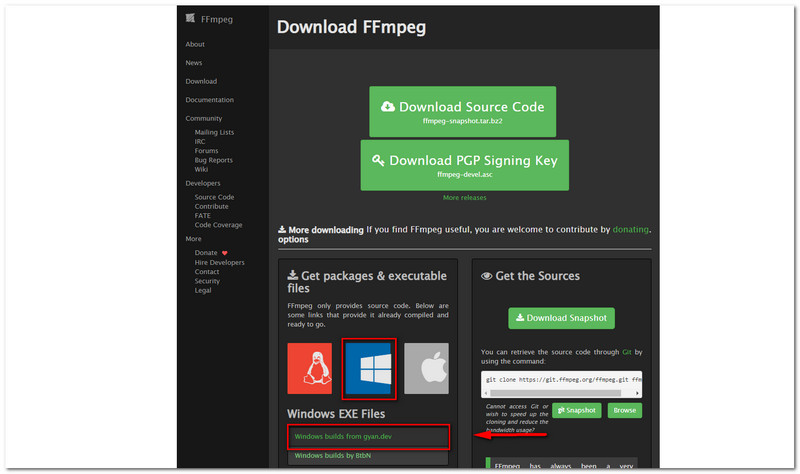800x474 pixels.
Task: Open the Git link in sources text
Action: click(627, 352)
